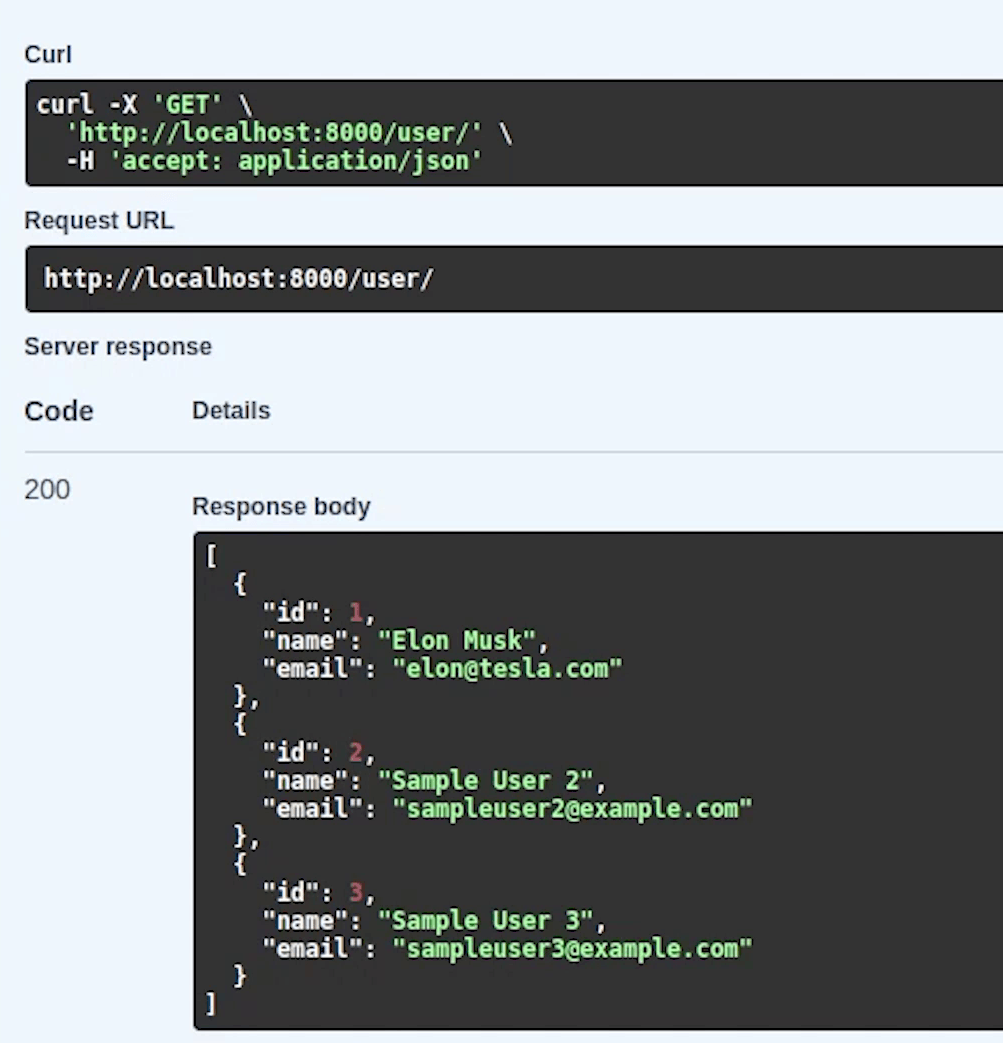The width and height of the screenshot is (1003, 1043).
Task: Click the Details column header
Action: [231, 411]
